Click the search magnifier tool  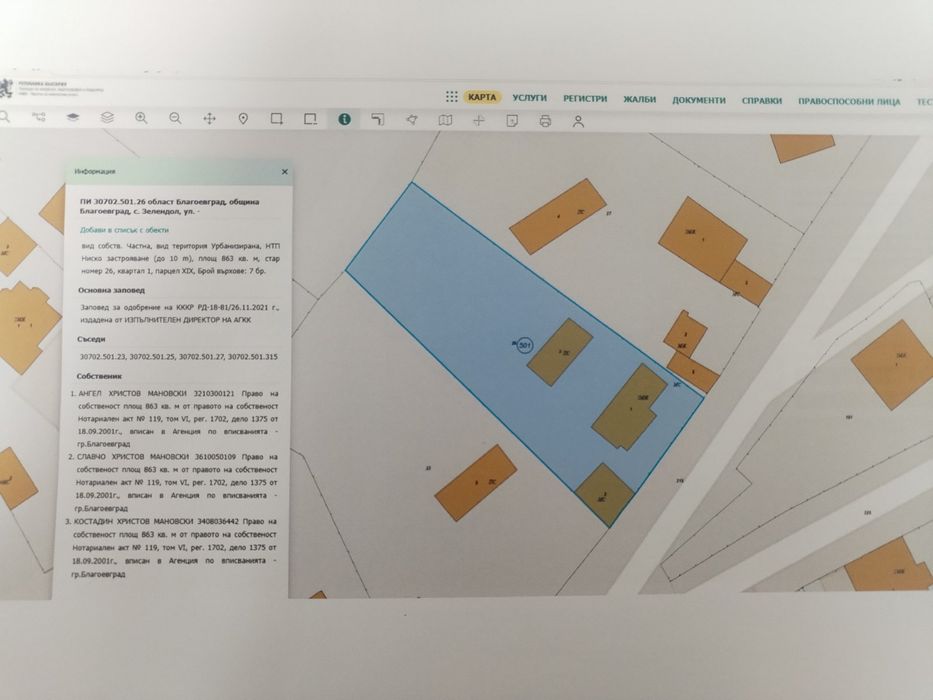[x=4, y=117]
